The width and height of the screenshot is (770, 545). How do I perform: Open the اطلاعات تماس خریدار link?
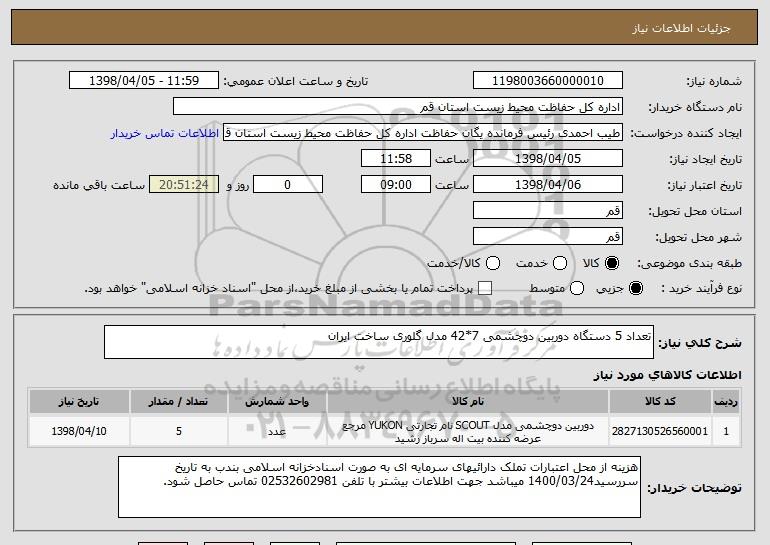click(165, 133)
